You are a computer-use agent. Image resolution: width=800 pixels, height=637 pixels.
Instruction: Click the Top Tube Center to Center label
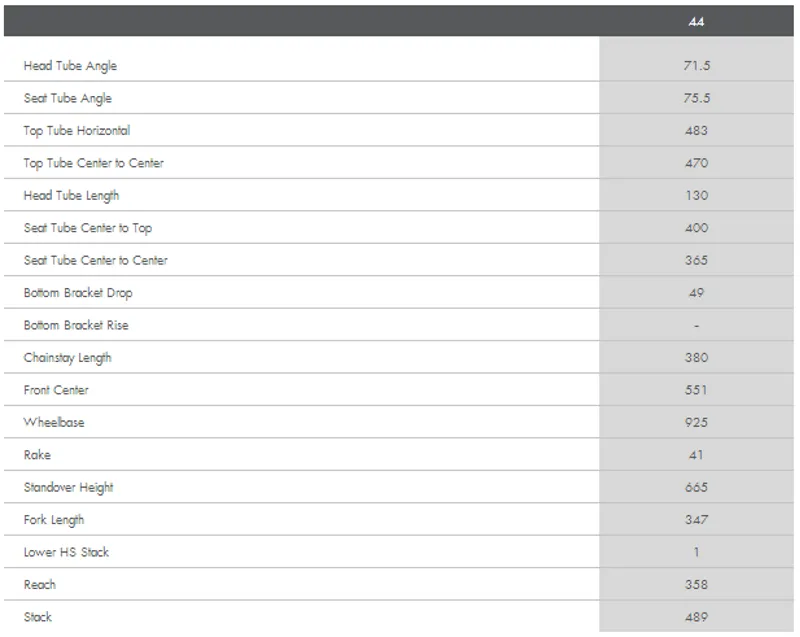(x=94, y=163)
